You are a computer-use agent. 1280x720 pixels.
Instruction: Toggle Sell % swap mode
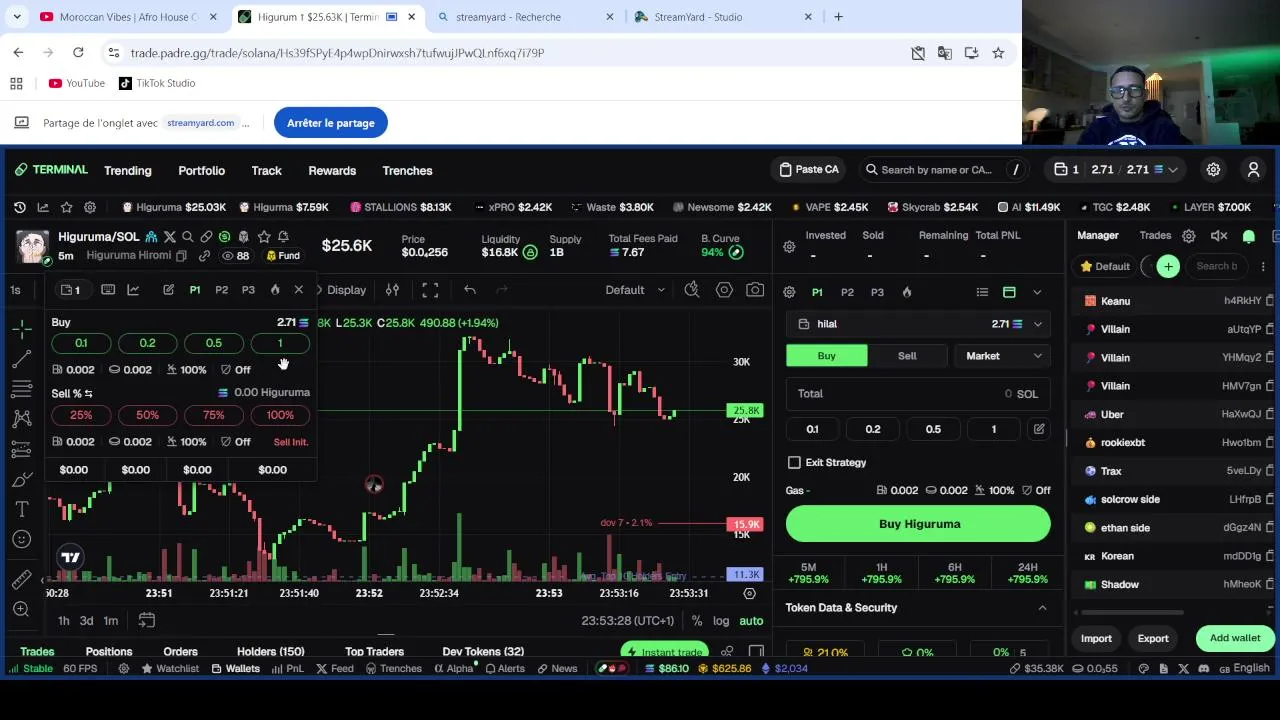click(x=88, y=394)
